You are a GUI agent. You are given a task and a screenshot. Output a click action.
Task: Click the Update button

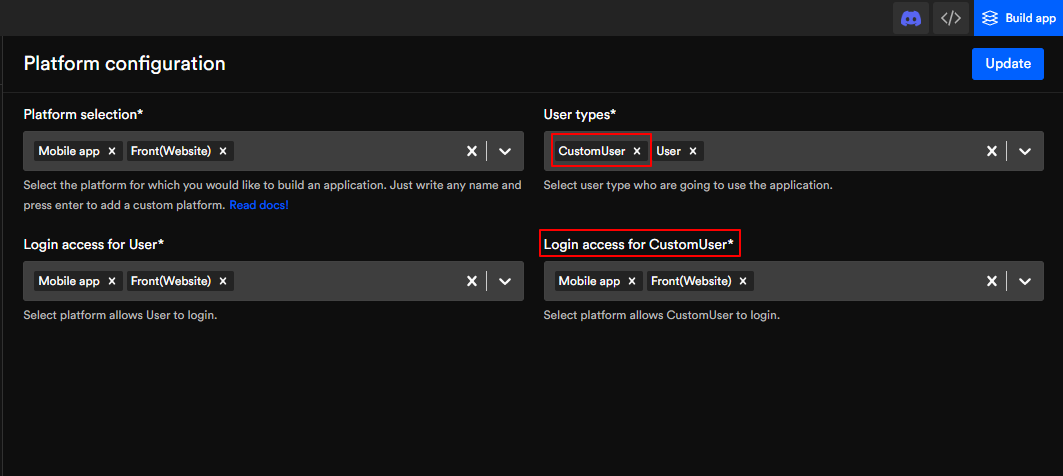click(1007, 64)
